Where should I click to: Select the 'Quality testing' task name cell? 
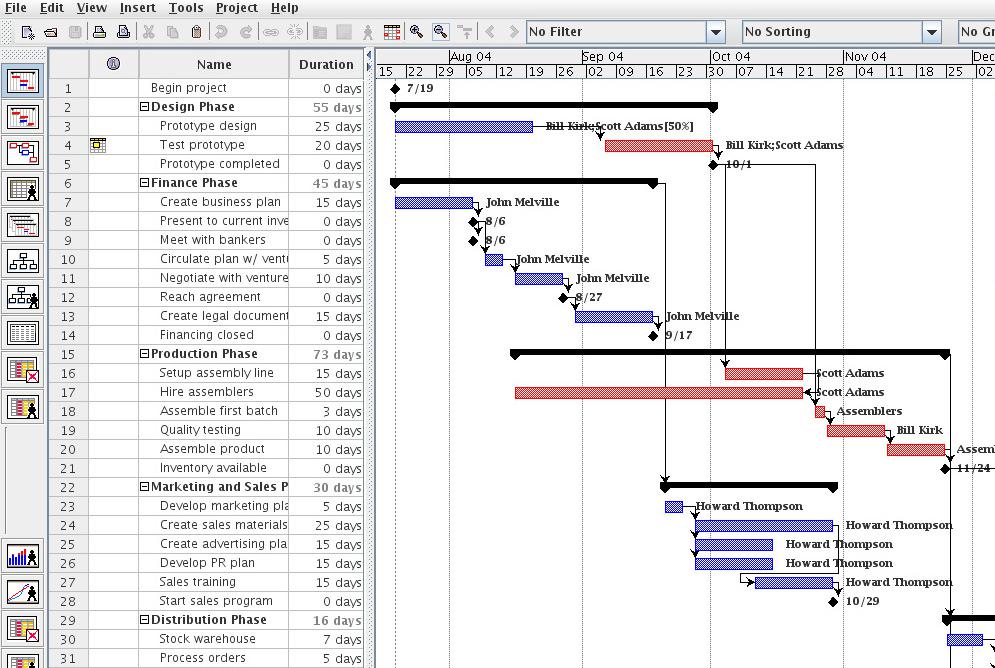point(214,430)
